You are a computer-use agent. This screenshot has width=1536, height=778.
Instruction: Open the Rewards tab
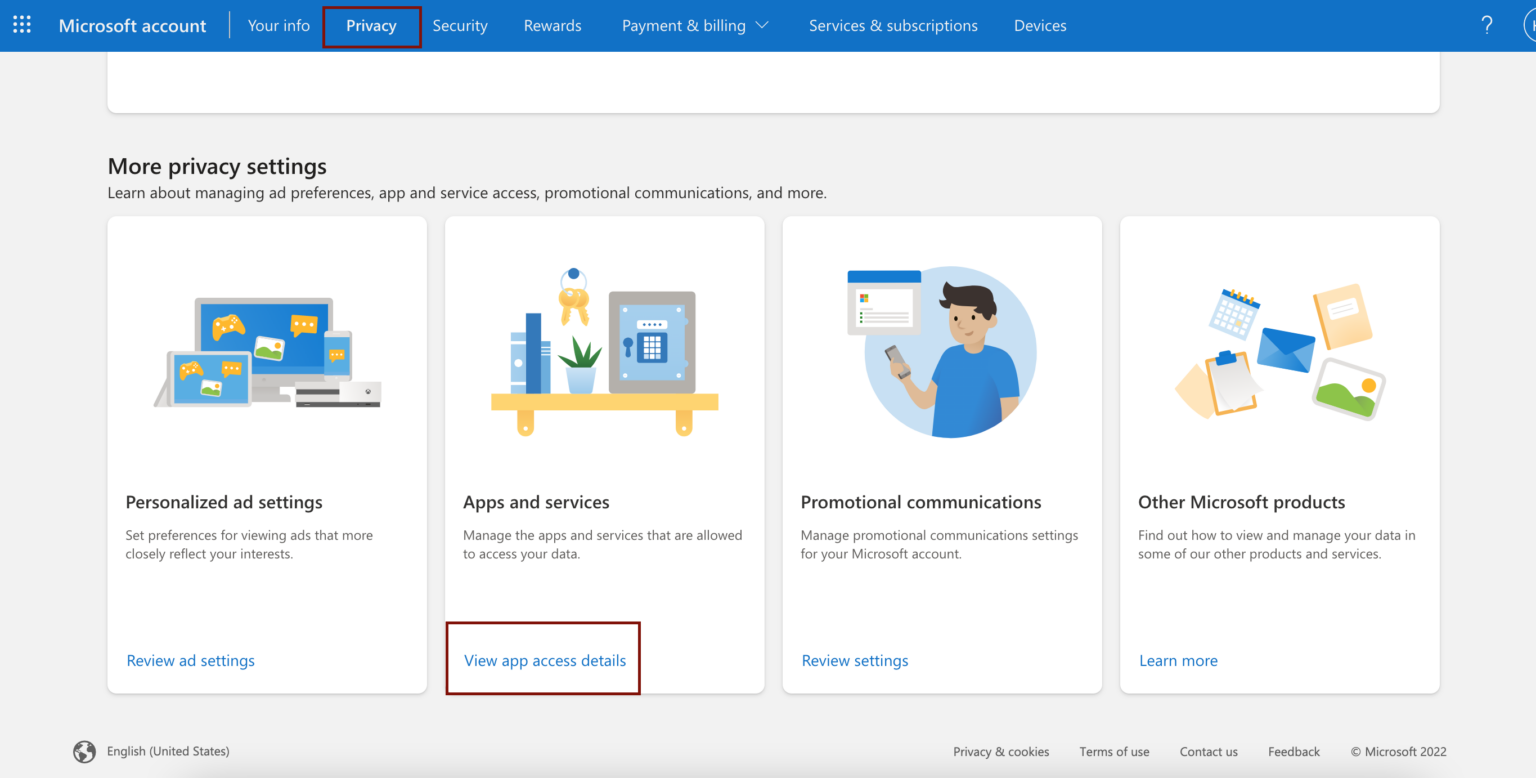[x=552, y=26]
